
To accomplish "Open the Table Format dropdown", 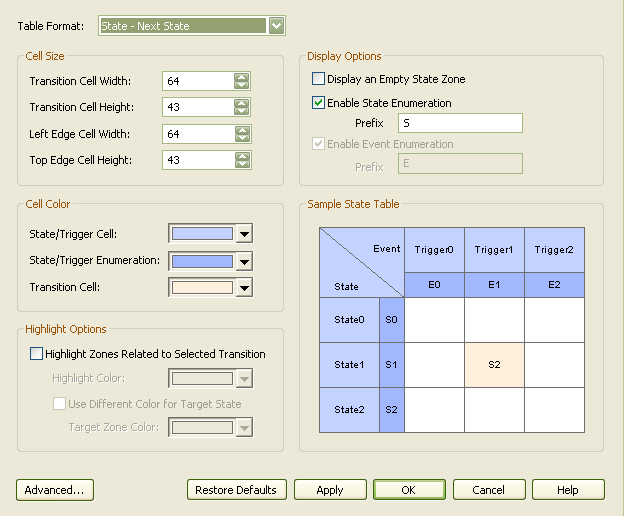I will [x=277, y=26].
